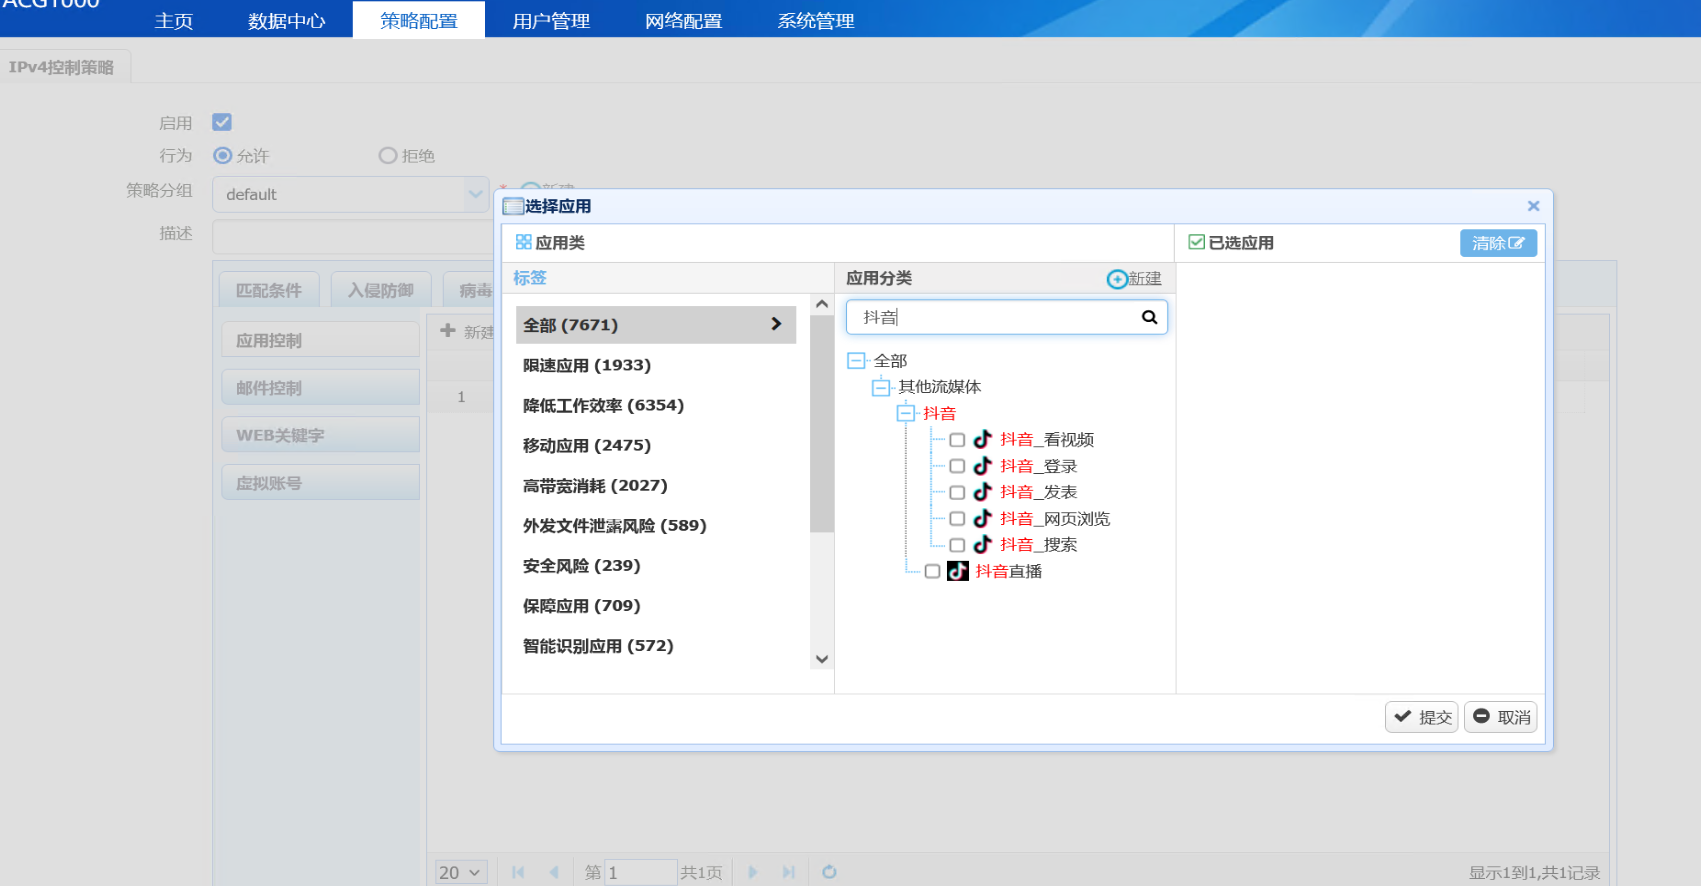Select the 拒绝 radio button
This screenshot has height=886, width=1701.
click(x=388, y=155)
